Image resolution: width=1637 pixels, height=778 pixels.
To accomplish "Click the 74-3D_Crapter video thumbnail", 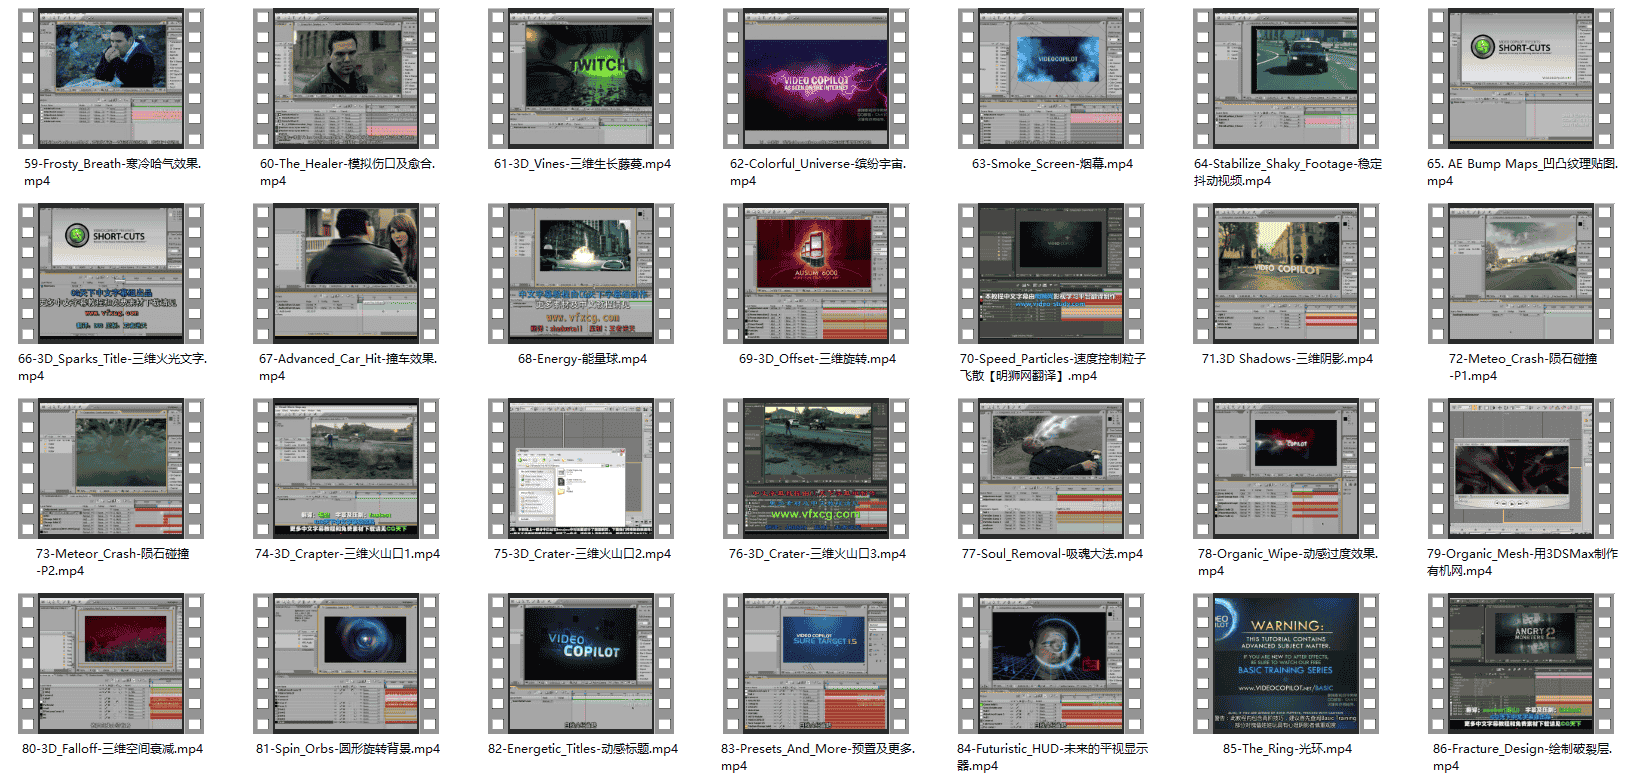I will [346, 469].
